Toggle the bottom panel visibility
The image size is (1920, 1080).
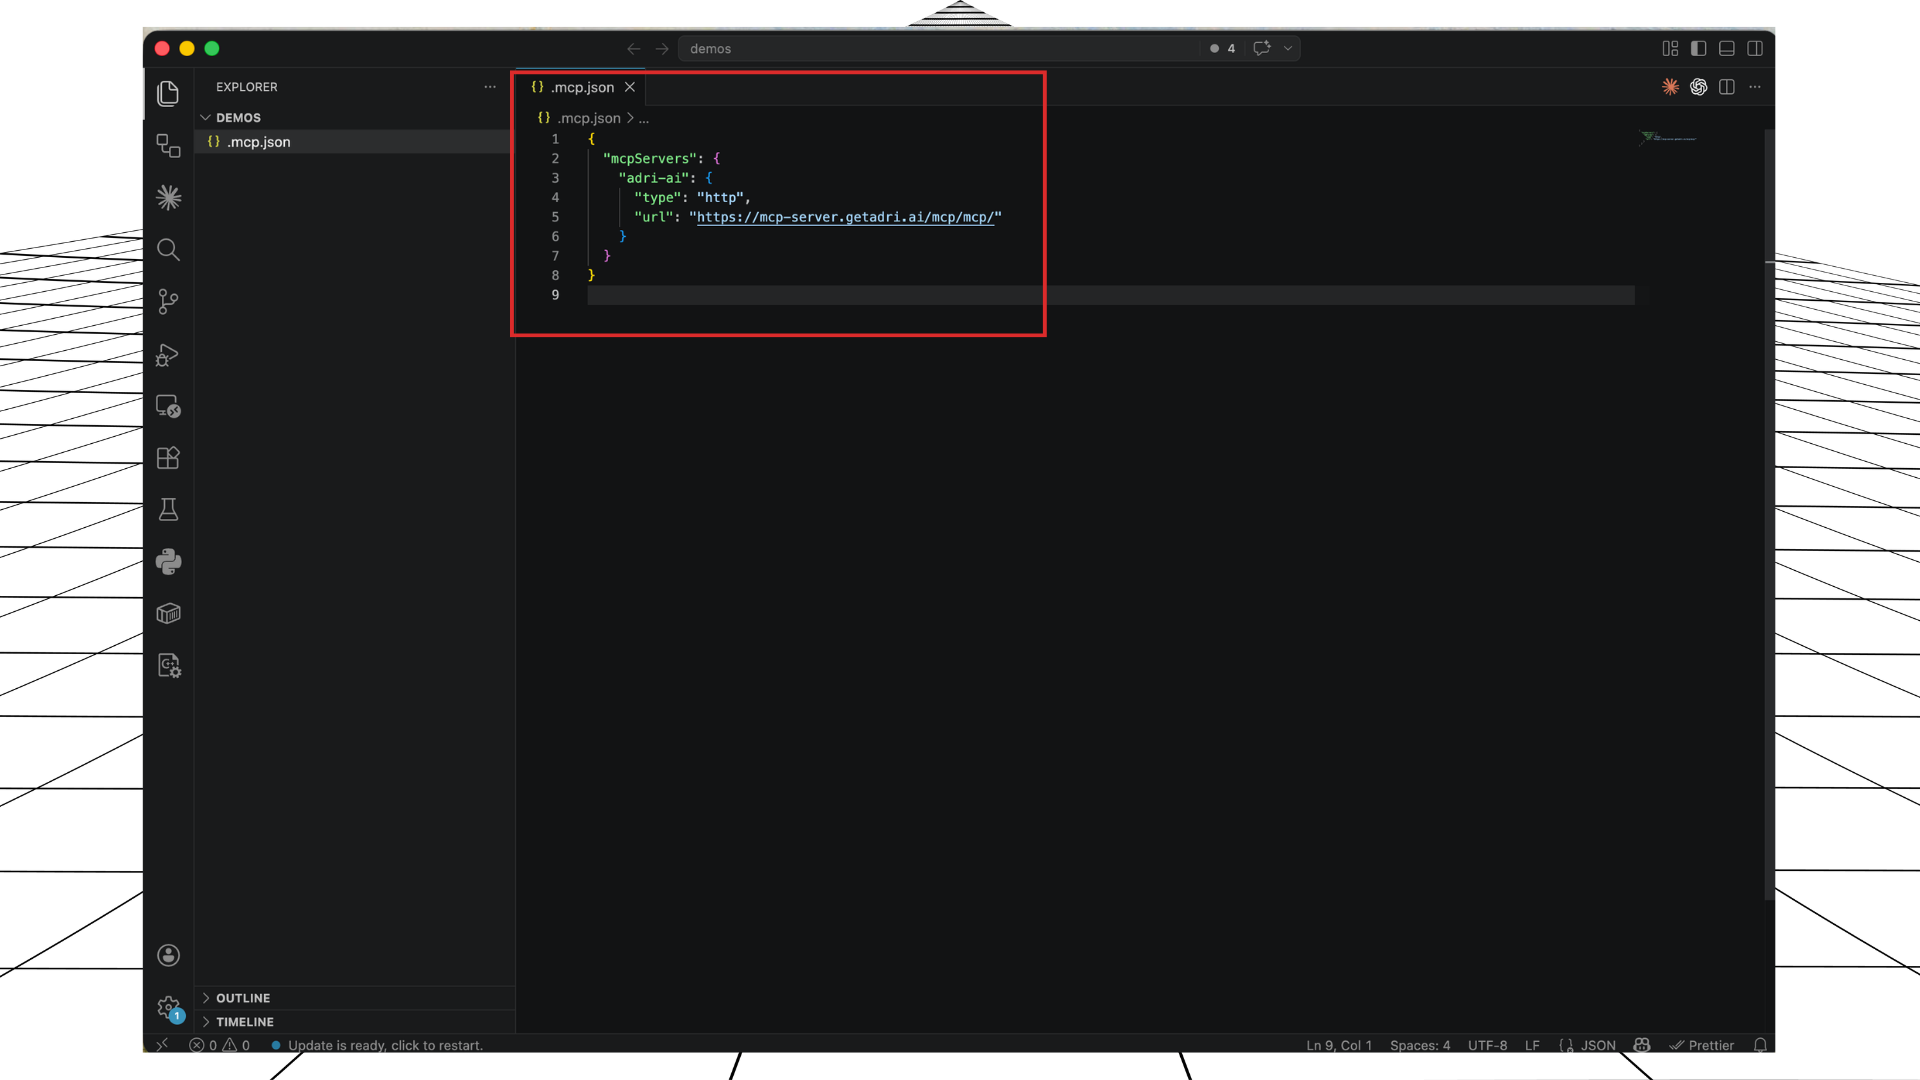[1727, 48]
